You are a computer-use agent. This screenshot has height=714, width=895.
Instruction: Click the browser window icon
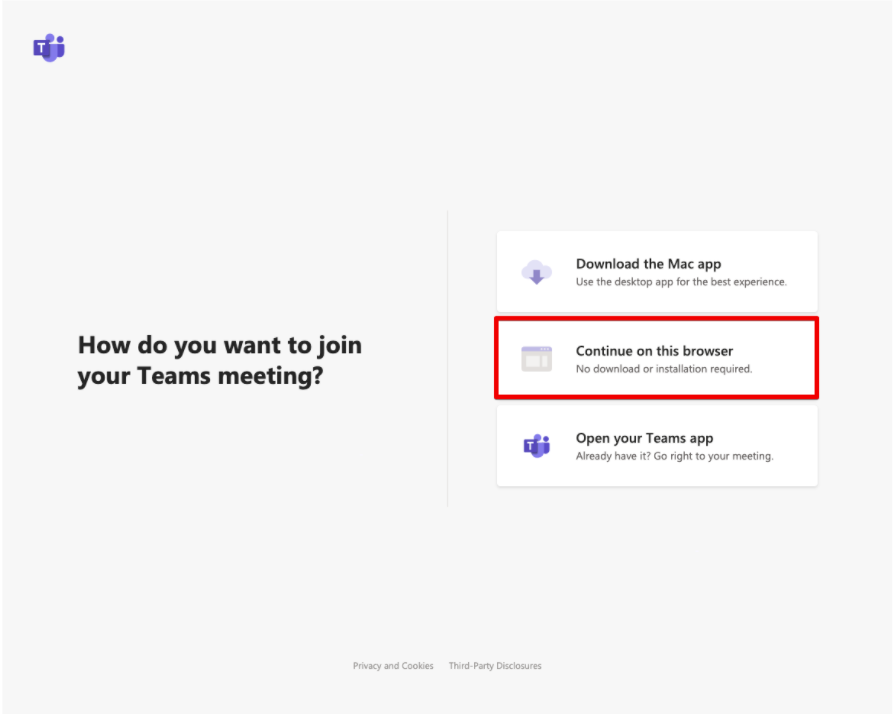(537, 359)
